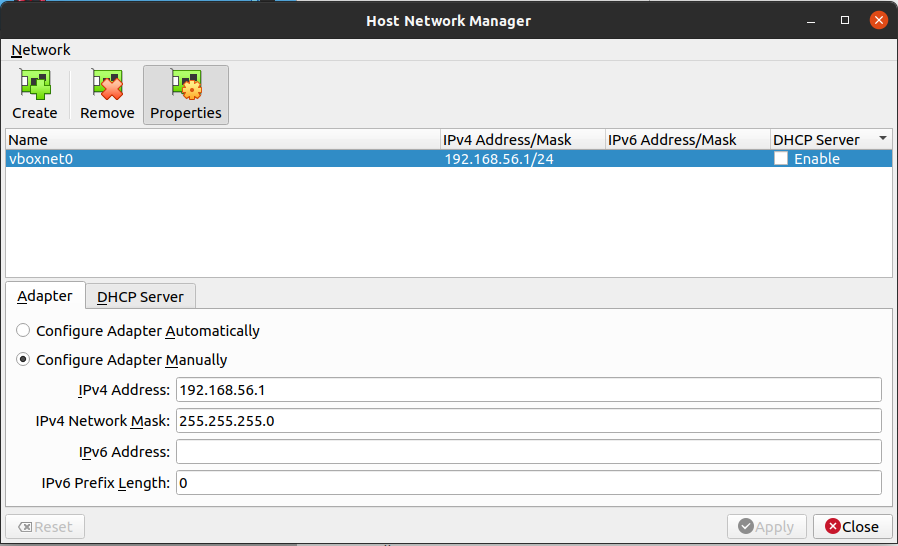Focus the IPv4 Network Mask field
Image resolution: width=898 pixels, height=546 pixels.
(528, 421)
